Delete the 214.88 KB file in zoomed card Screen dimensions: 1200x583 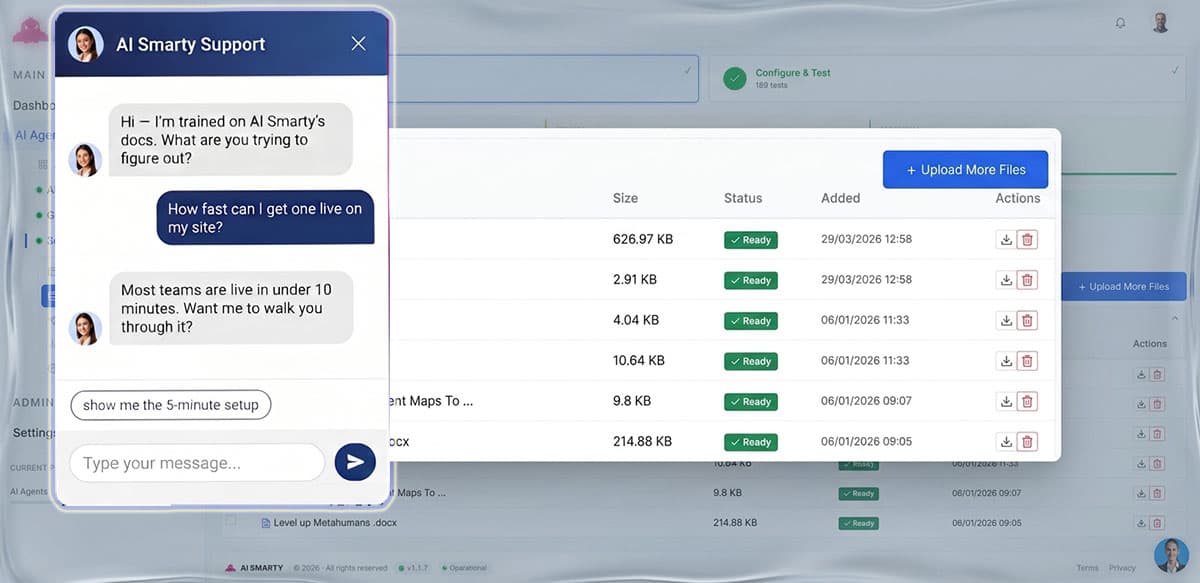(1027, 441)
